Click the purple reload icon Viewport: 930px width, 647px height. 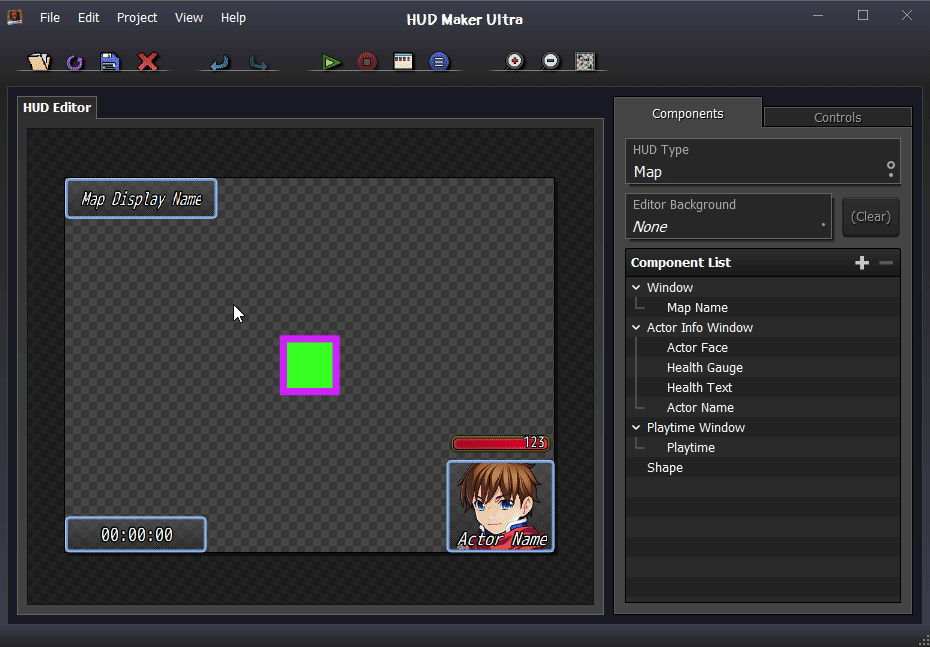[x=75, y=62]
